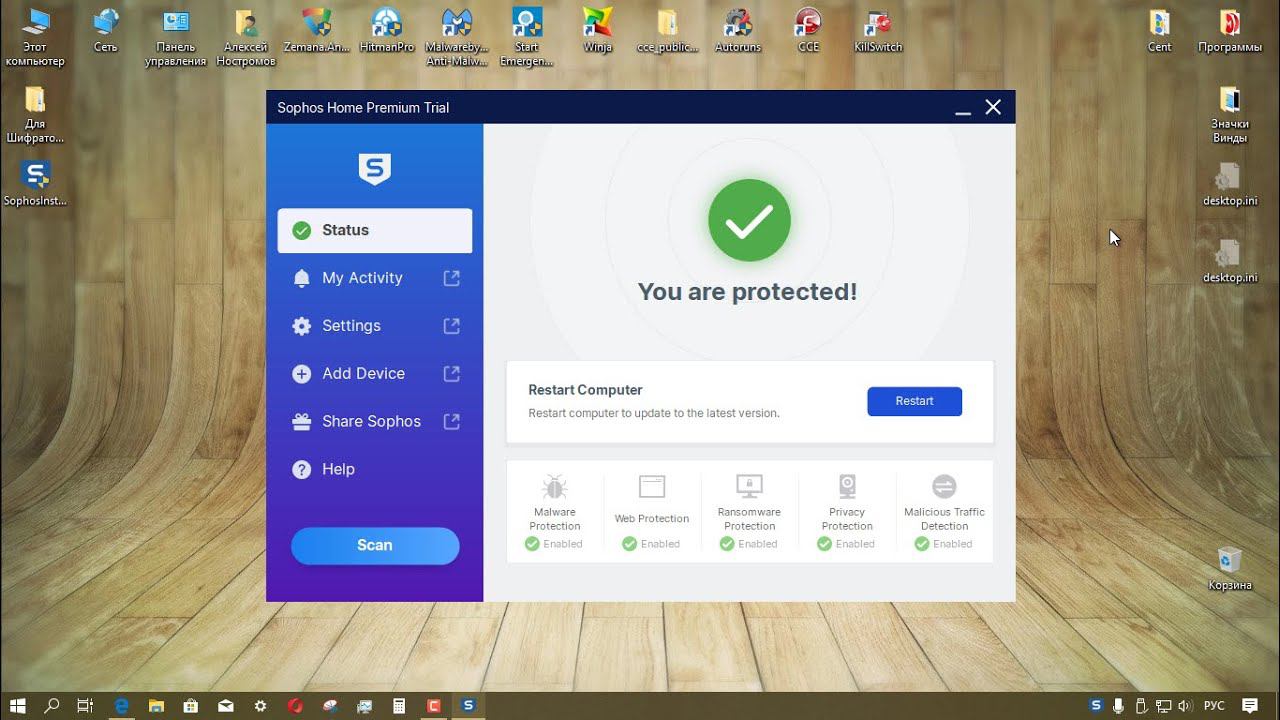
Task: Click the Malware Protection bug icon
Action: (x=554, y=487)
